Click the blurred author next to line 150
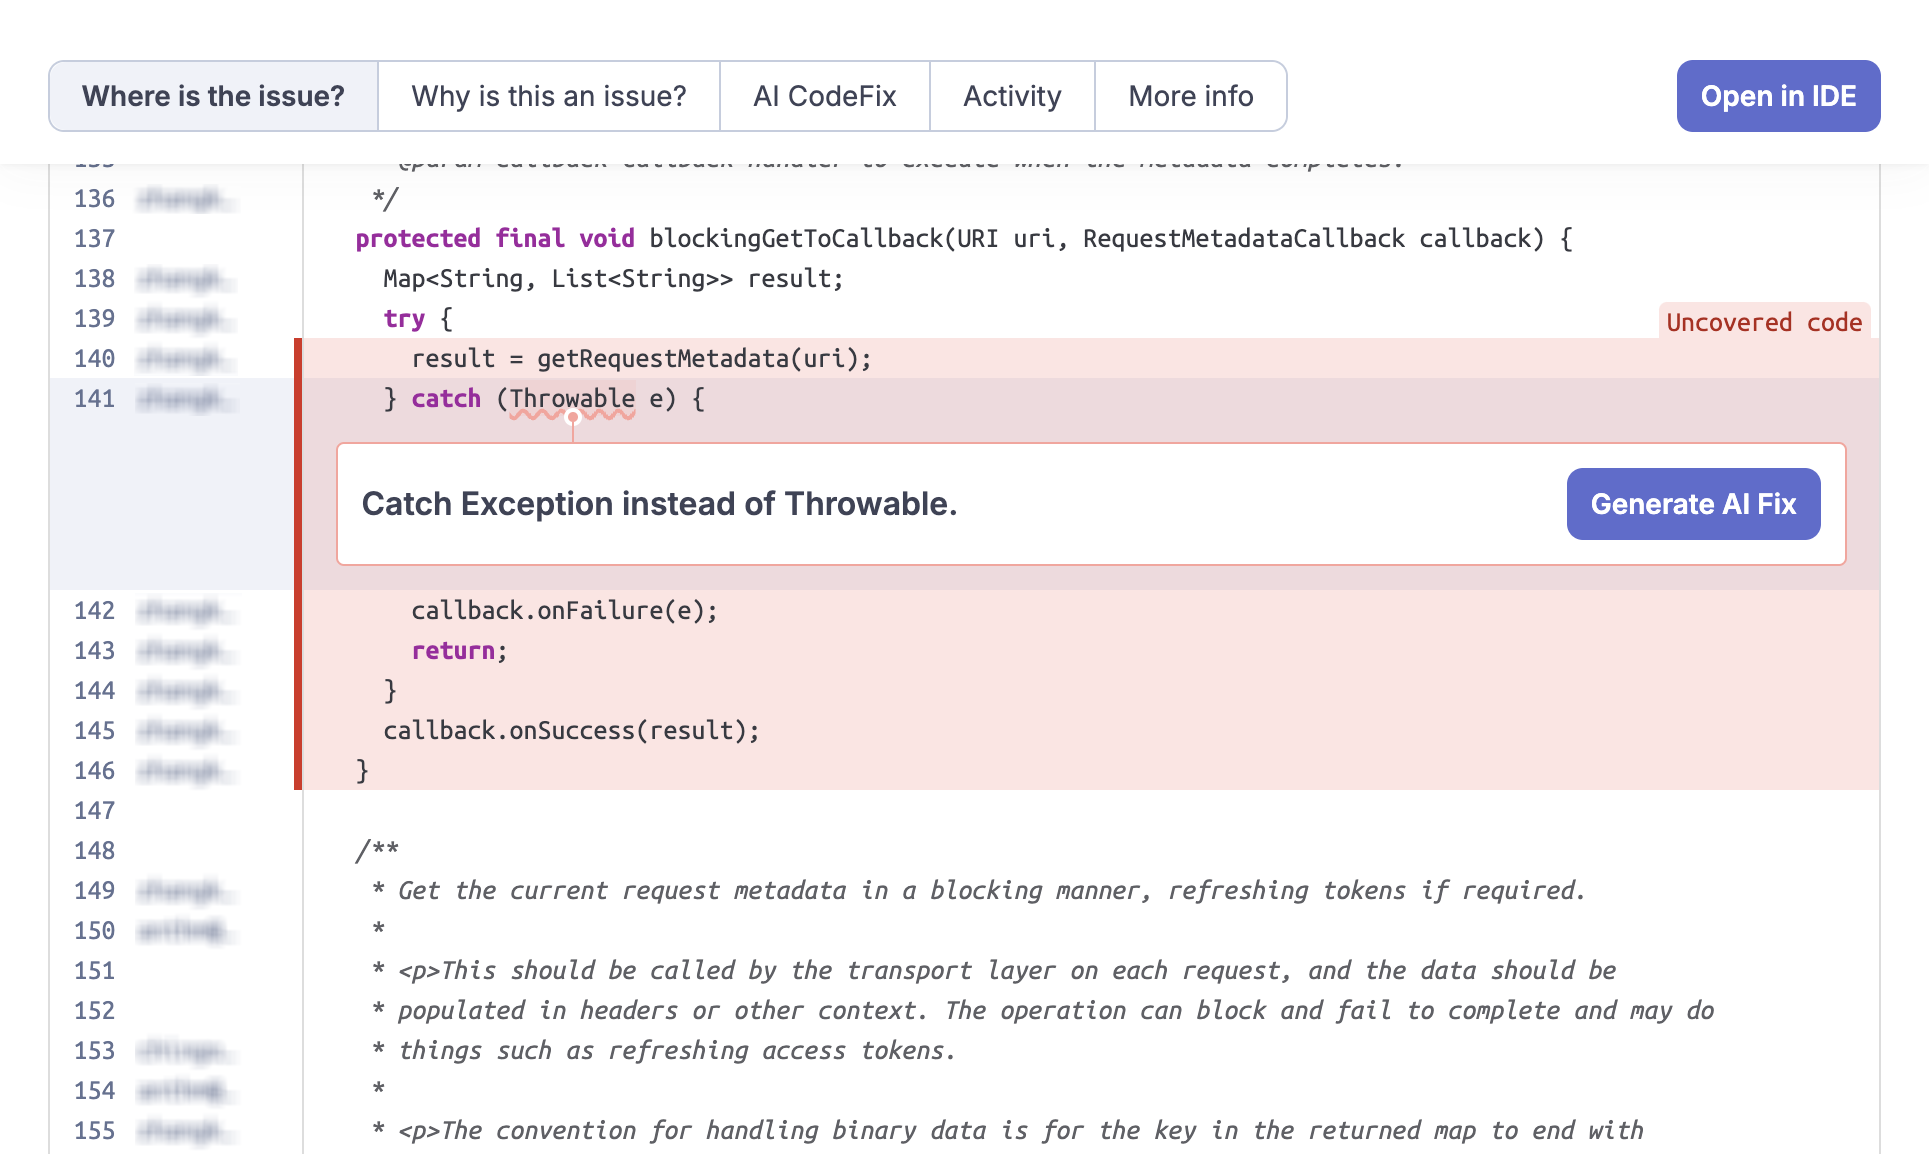 click(x=186, y=931)
